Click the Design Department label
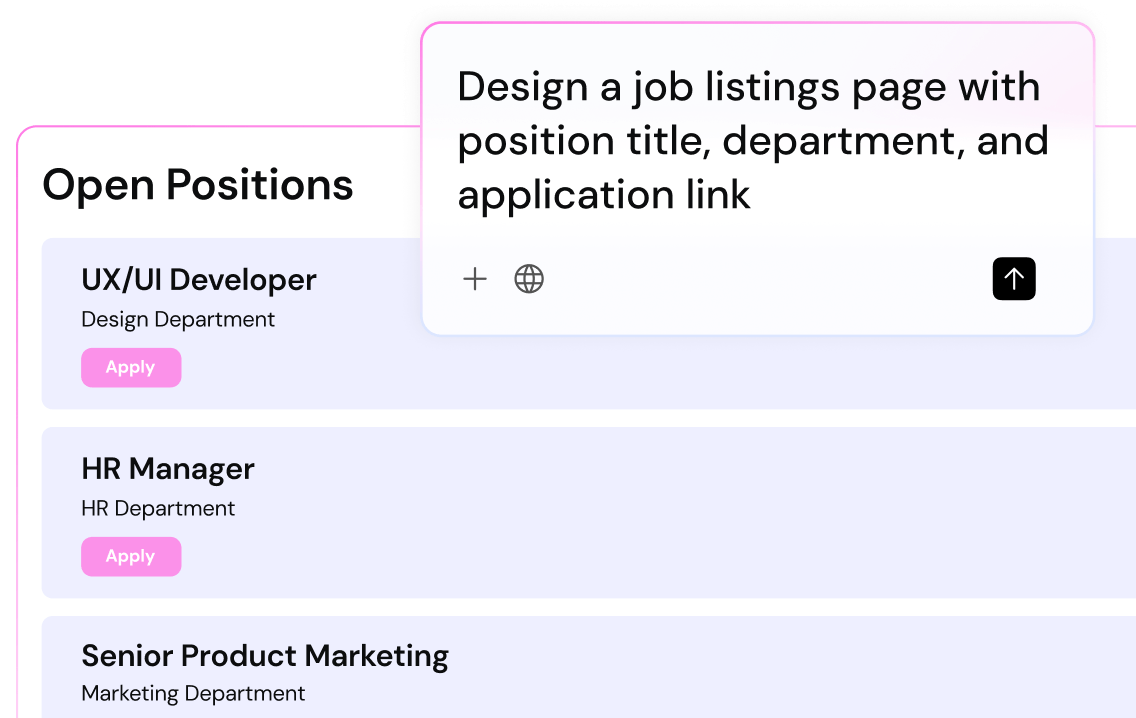This screenshot has width=1136, height=718. click(x=178, y=320)
